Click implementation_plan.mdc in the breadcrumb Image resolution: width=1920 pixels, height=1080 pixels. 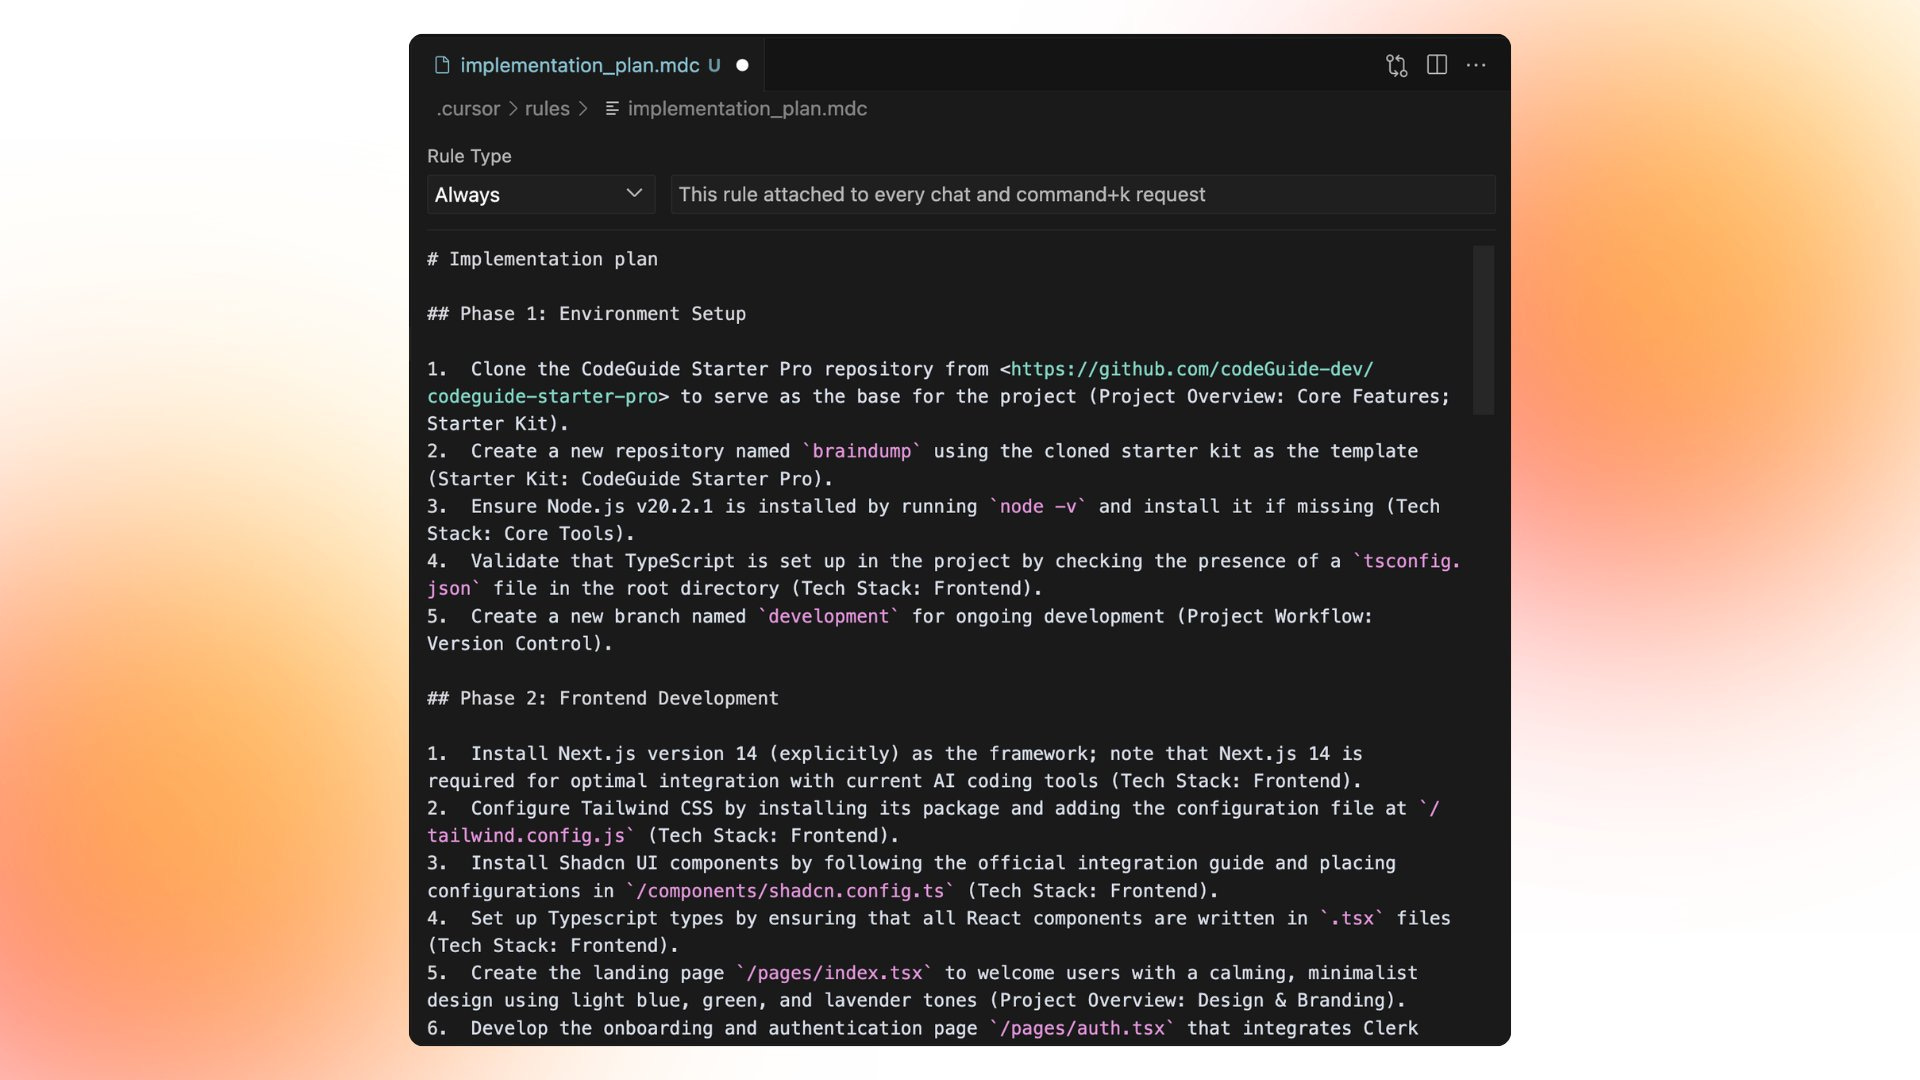(747, 108)
